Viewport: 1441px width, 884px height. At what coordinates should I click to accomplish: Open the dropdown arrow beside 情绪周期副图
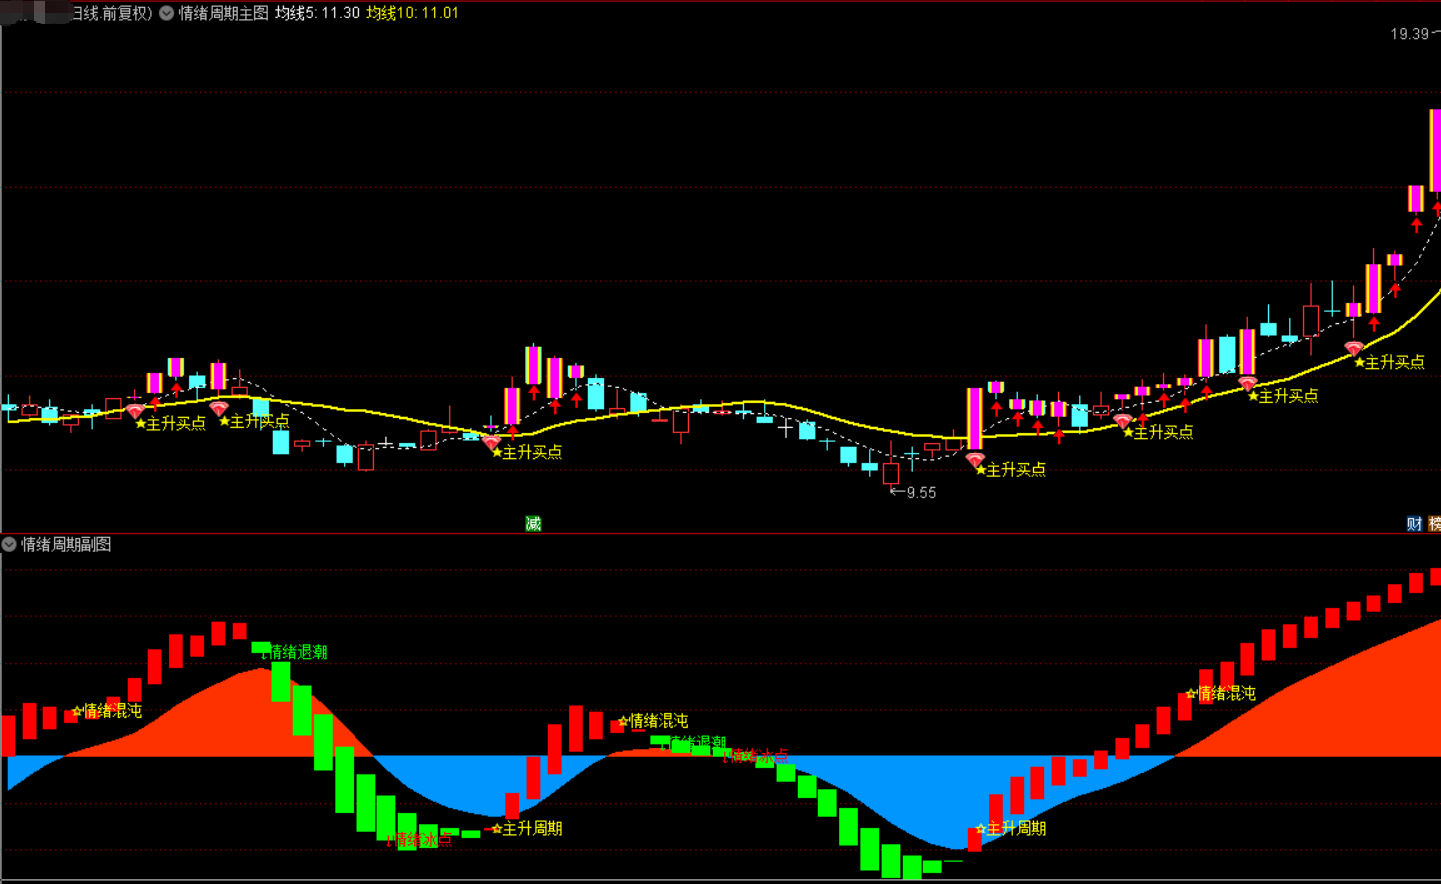(x=9, y=544)
